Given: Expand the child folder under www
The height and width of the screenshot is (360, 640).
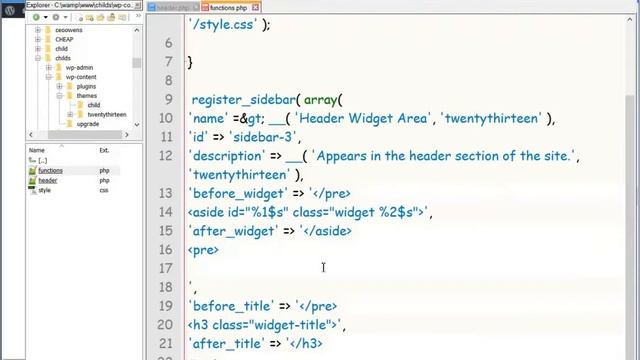Looking at the screenshot, I should pos(38,49).
